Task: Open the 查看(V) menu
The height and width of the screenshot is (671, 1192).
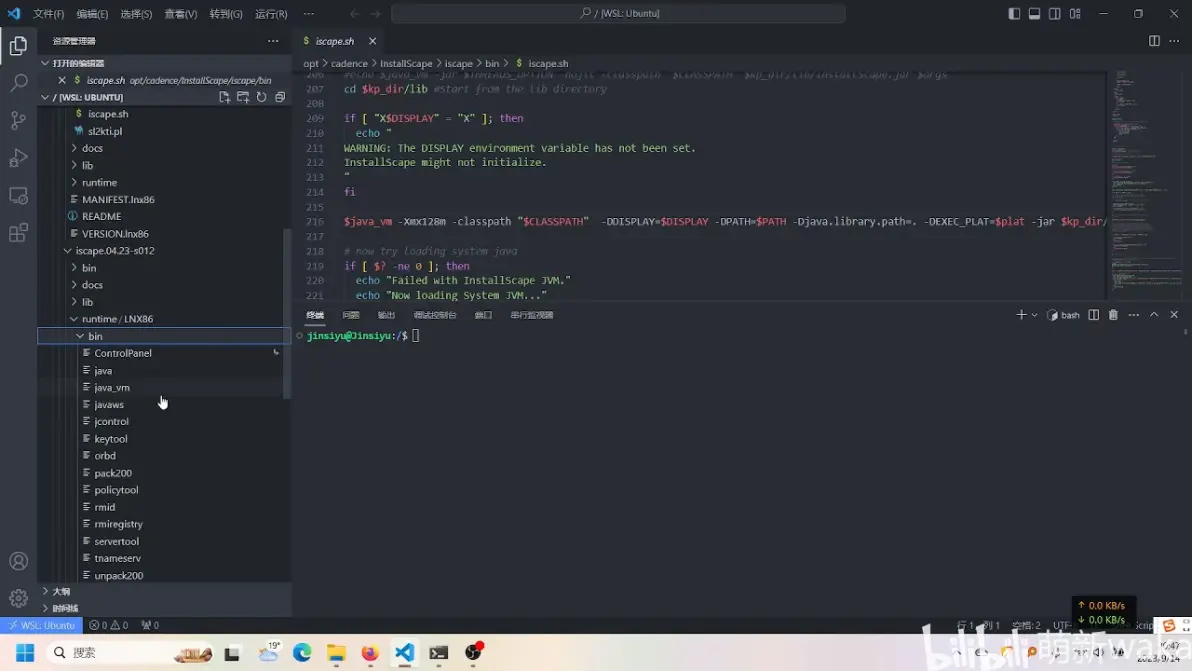Action: click(181, 14)
